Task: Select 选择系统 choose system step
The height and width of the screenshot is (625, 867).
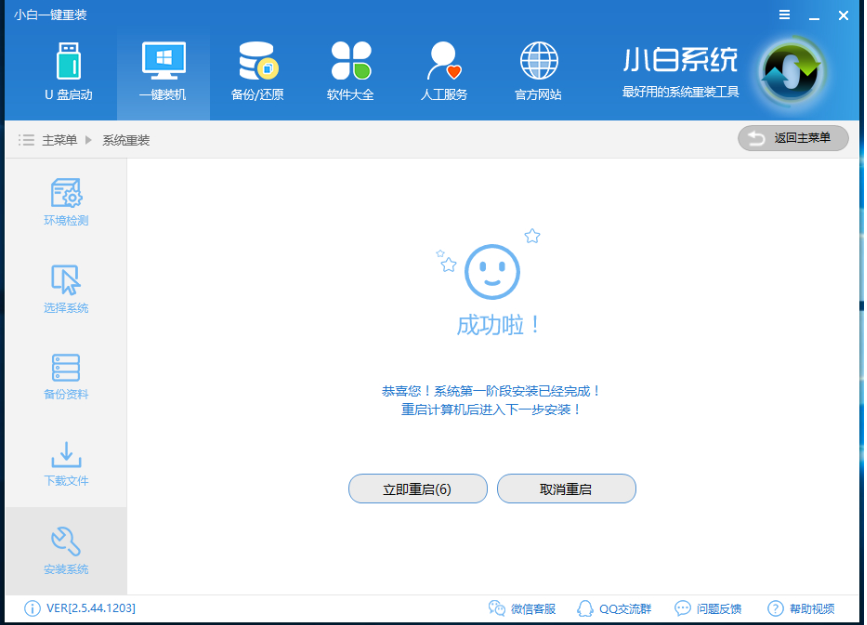Action: pos(66,289)
